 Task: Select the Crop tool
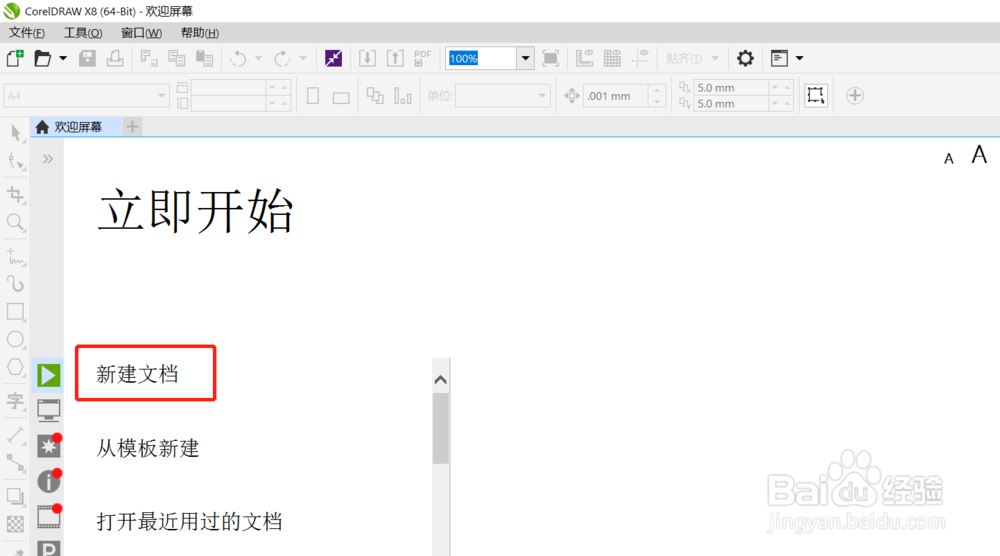click(16, 194)
